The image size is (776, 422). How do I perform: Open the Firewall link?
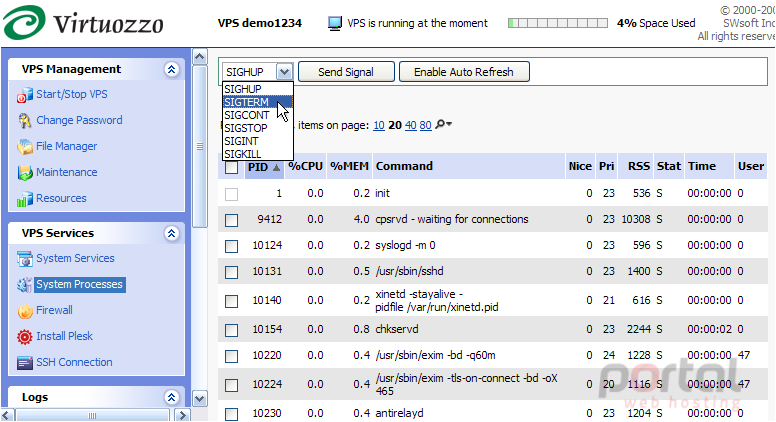54,310
